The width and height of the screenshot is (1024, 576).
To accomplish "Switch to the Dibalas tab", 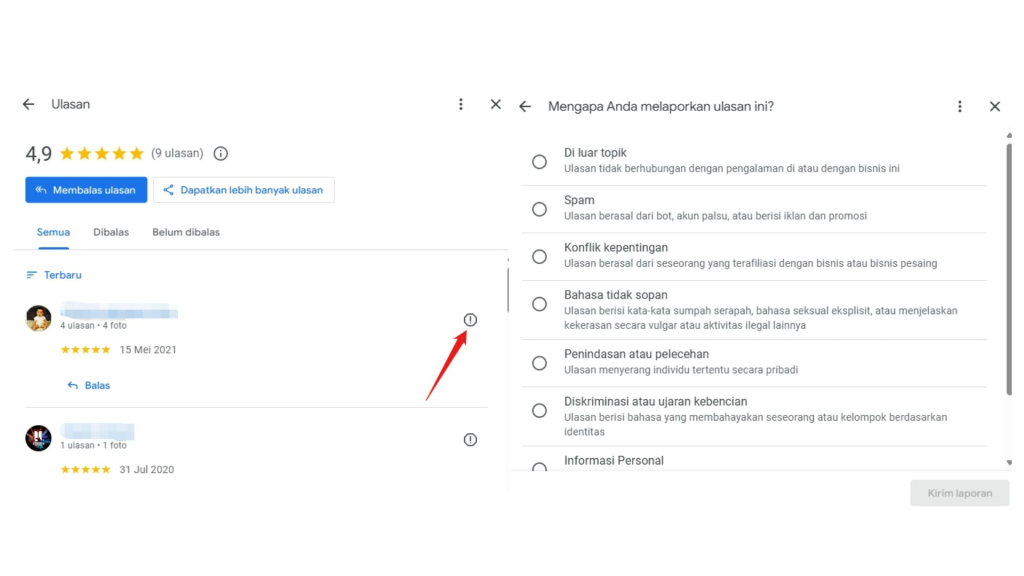I will point(111,232).
